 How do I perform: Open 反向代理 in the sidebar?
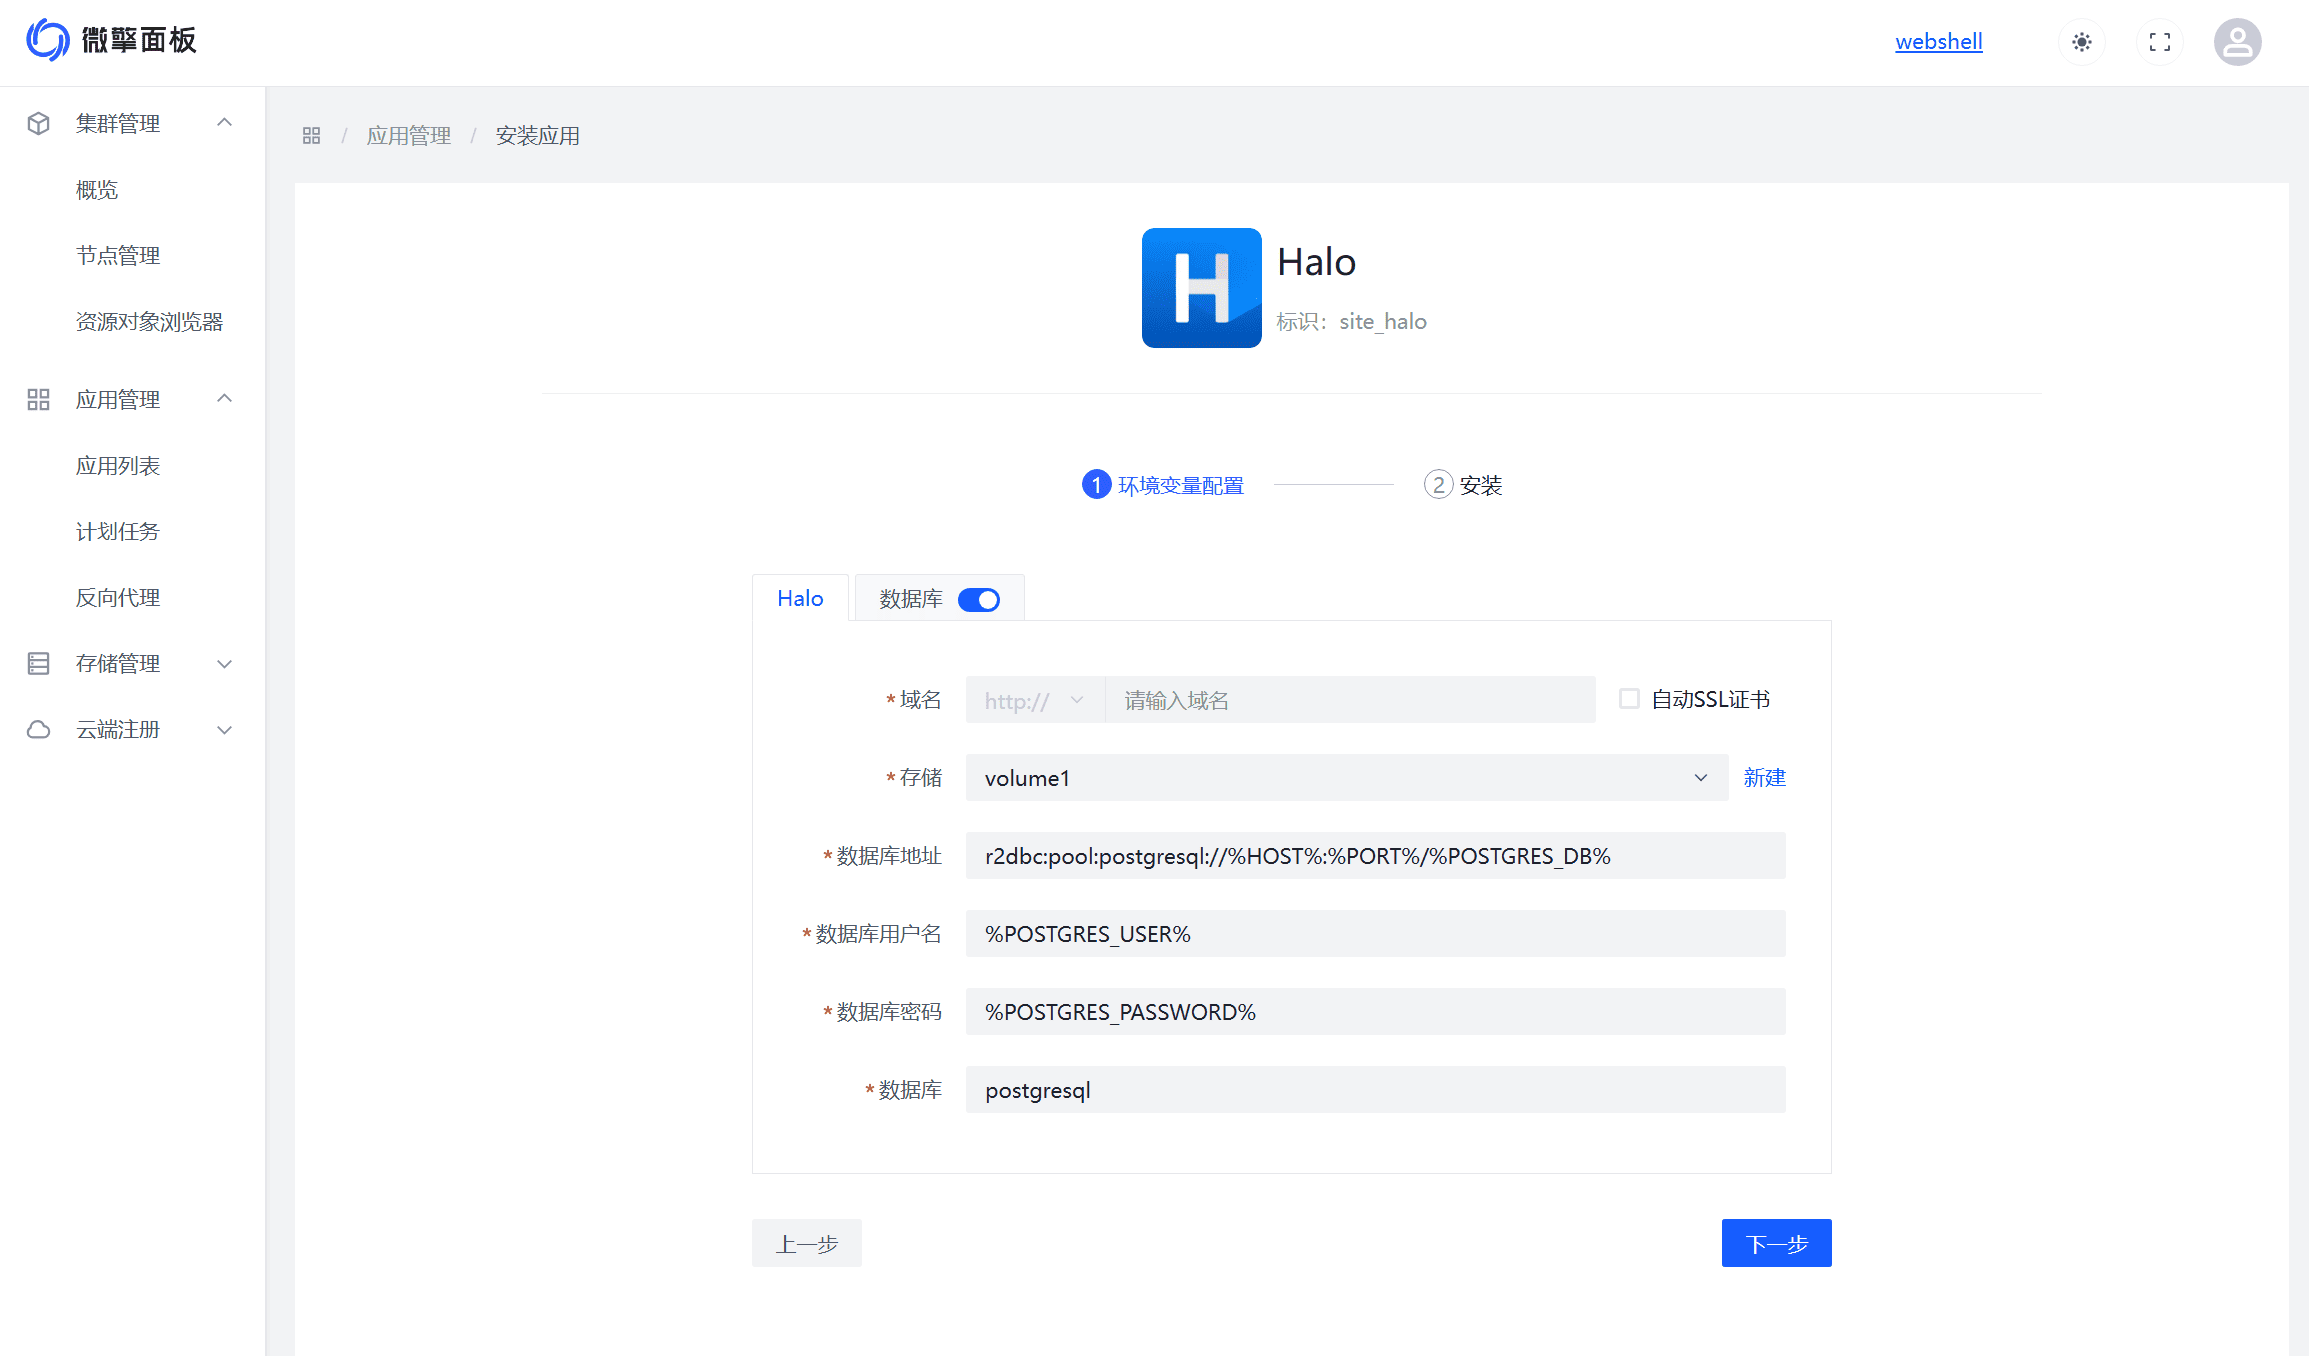tap(118, 597)
